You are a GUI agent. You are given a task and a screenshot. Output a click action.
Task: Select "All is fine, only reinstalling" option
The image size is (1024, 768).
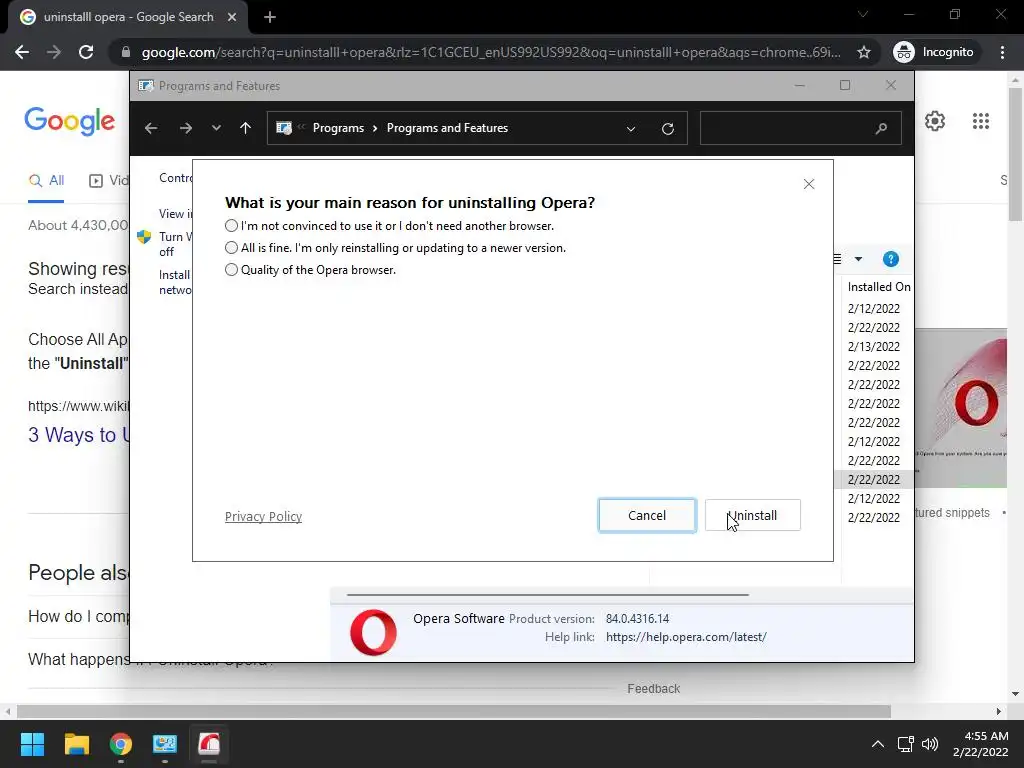click(231, 248)
